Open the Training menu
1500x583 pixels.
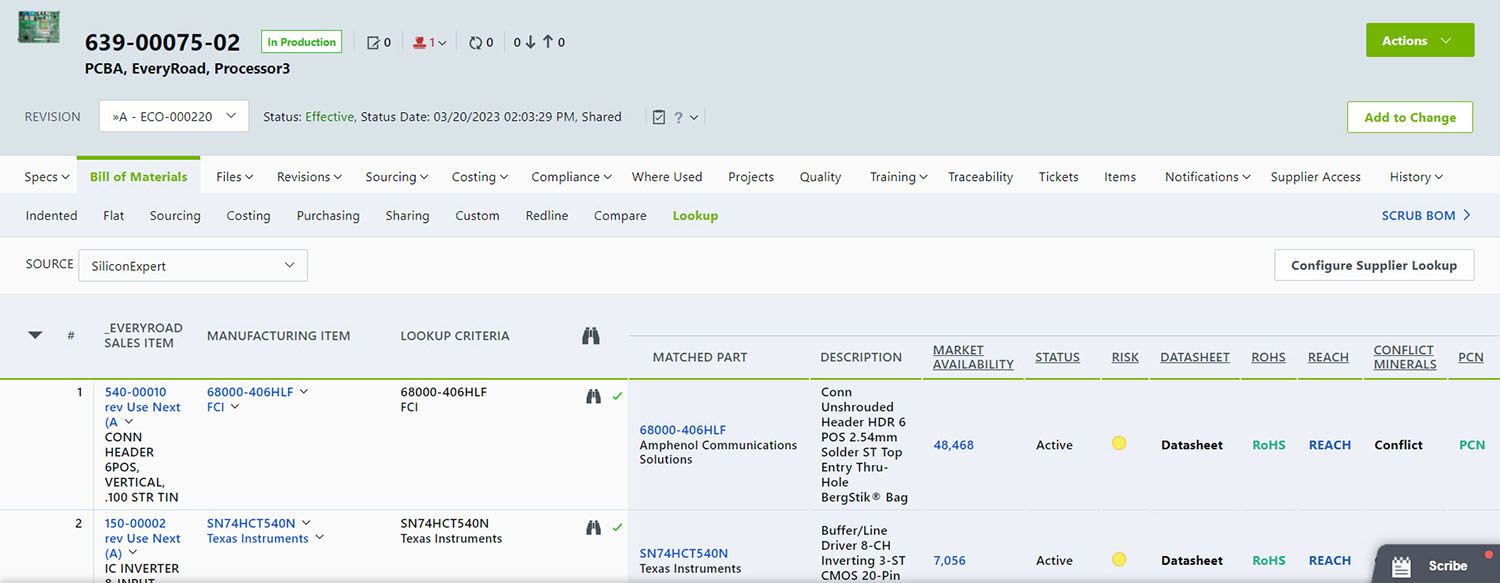(x=899, y=177)
